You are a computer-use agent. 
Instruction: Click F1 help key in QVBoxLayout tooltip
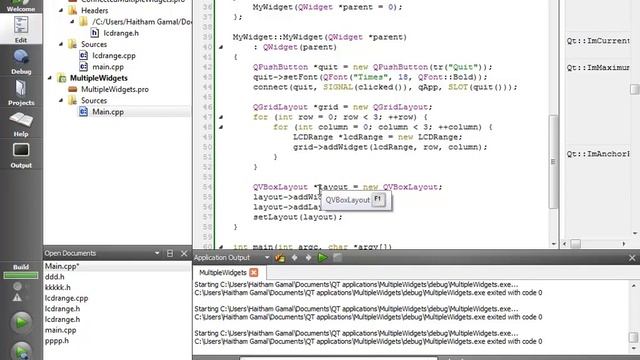378,200
